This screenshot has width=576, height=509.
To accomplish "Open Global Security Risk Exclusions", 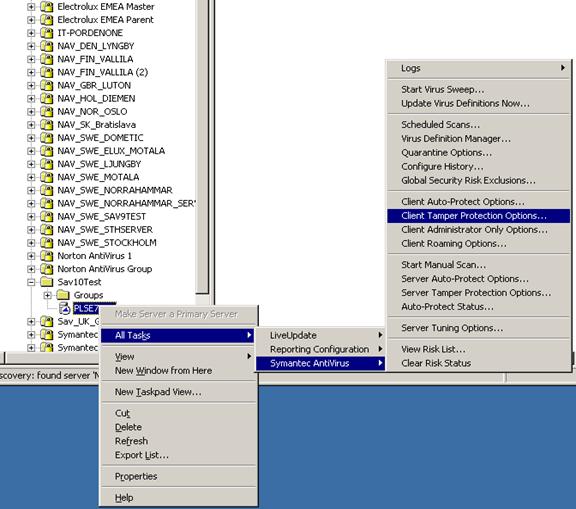I will 478,180.
